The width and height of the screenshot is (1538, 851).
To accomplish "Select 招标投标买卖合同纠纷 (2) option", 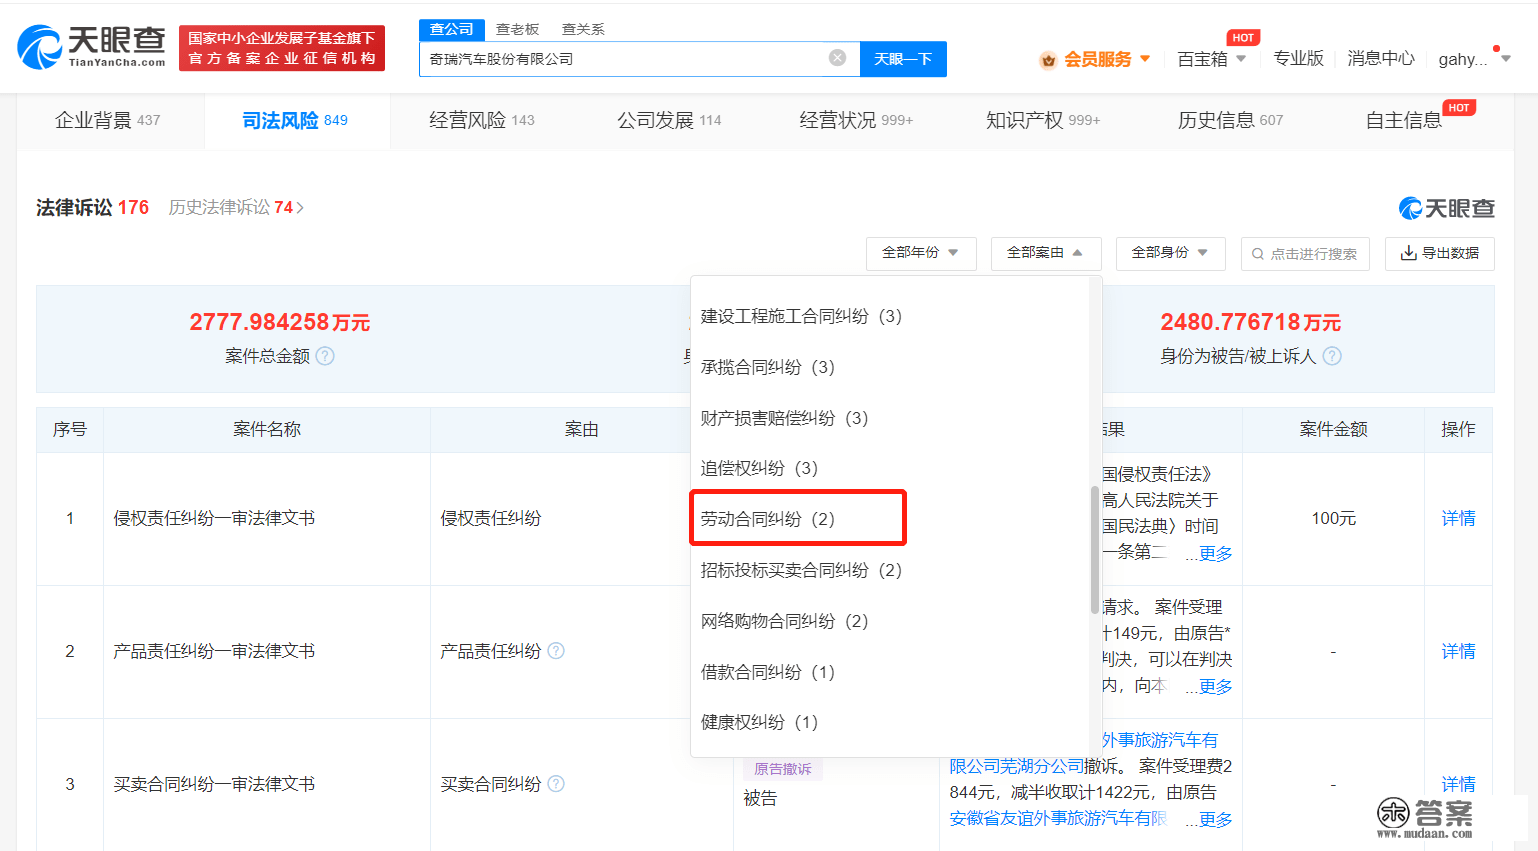I will point(801,570).
